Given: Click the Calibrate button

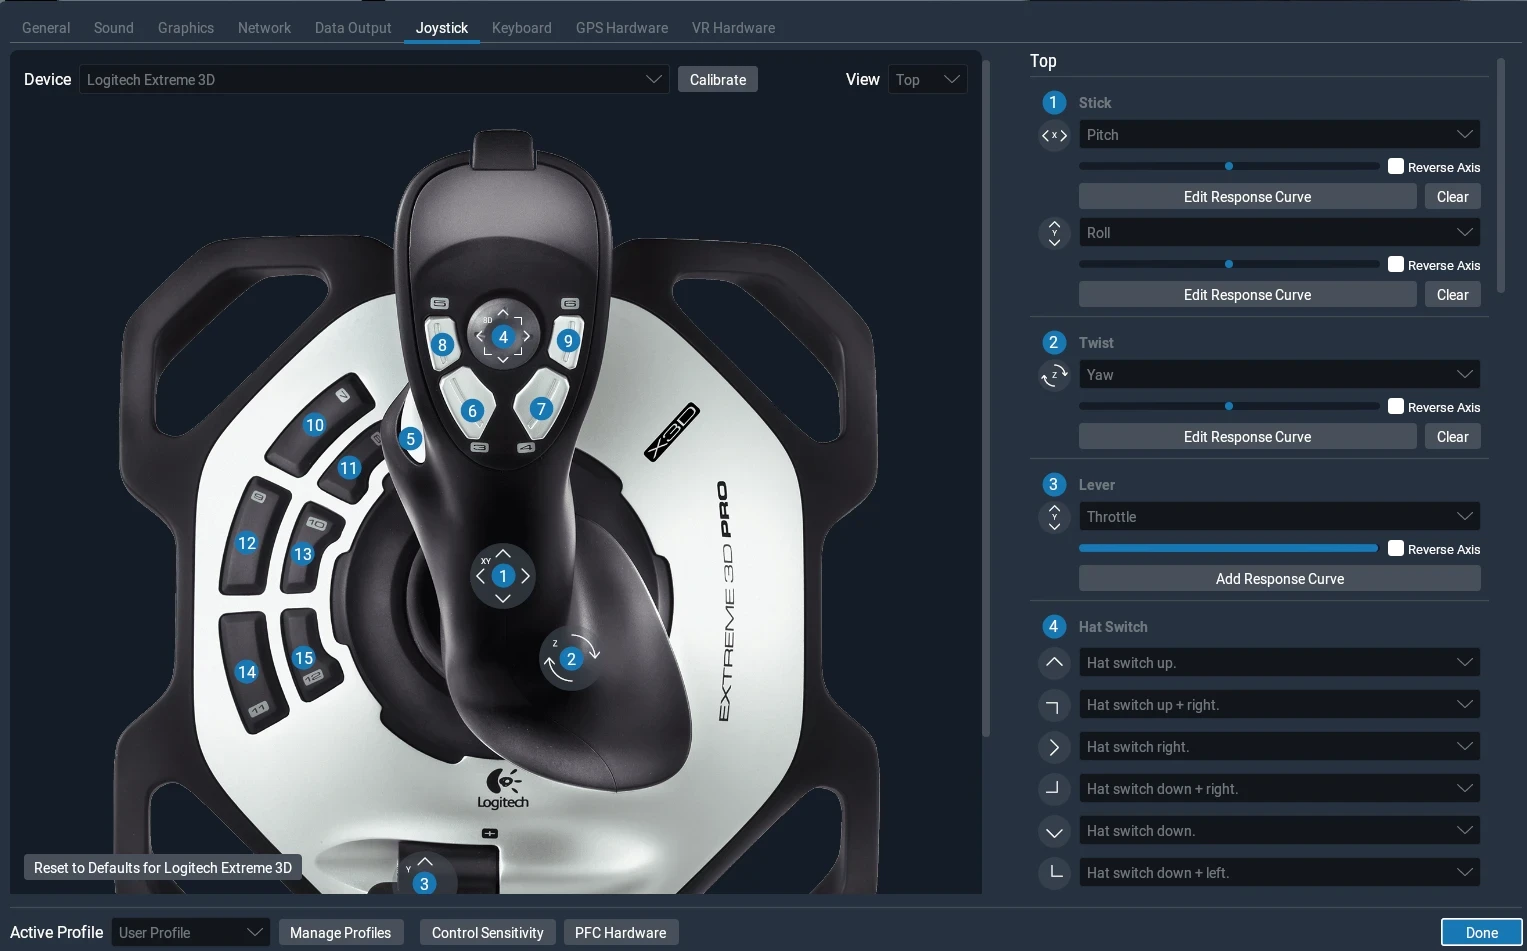Looking at the screenshot, I should click(x=718, y=80).
